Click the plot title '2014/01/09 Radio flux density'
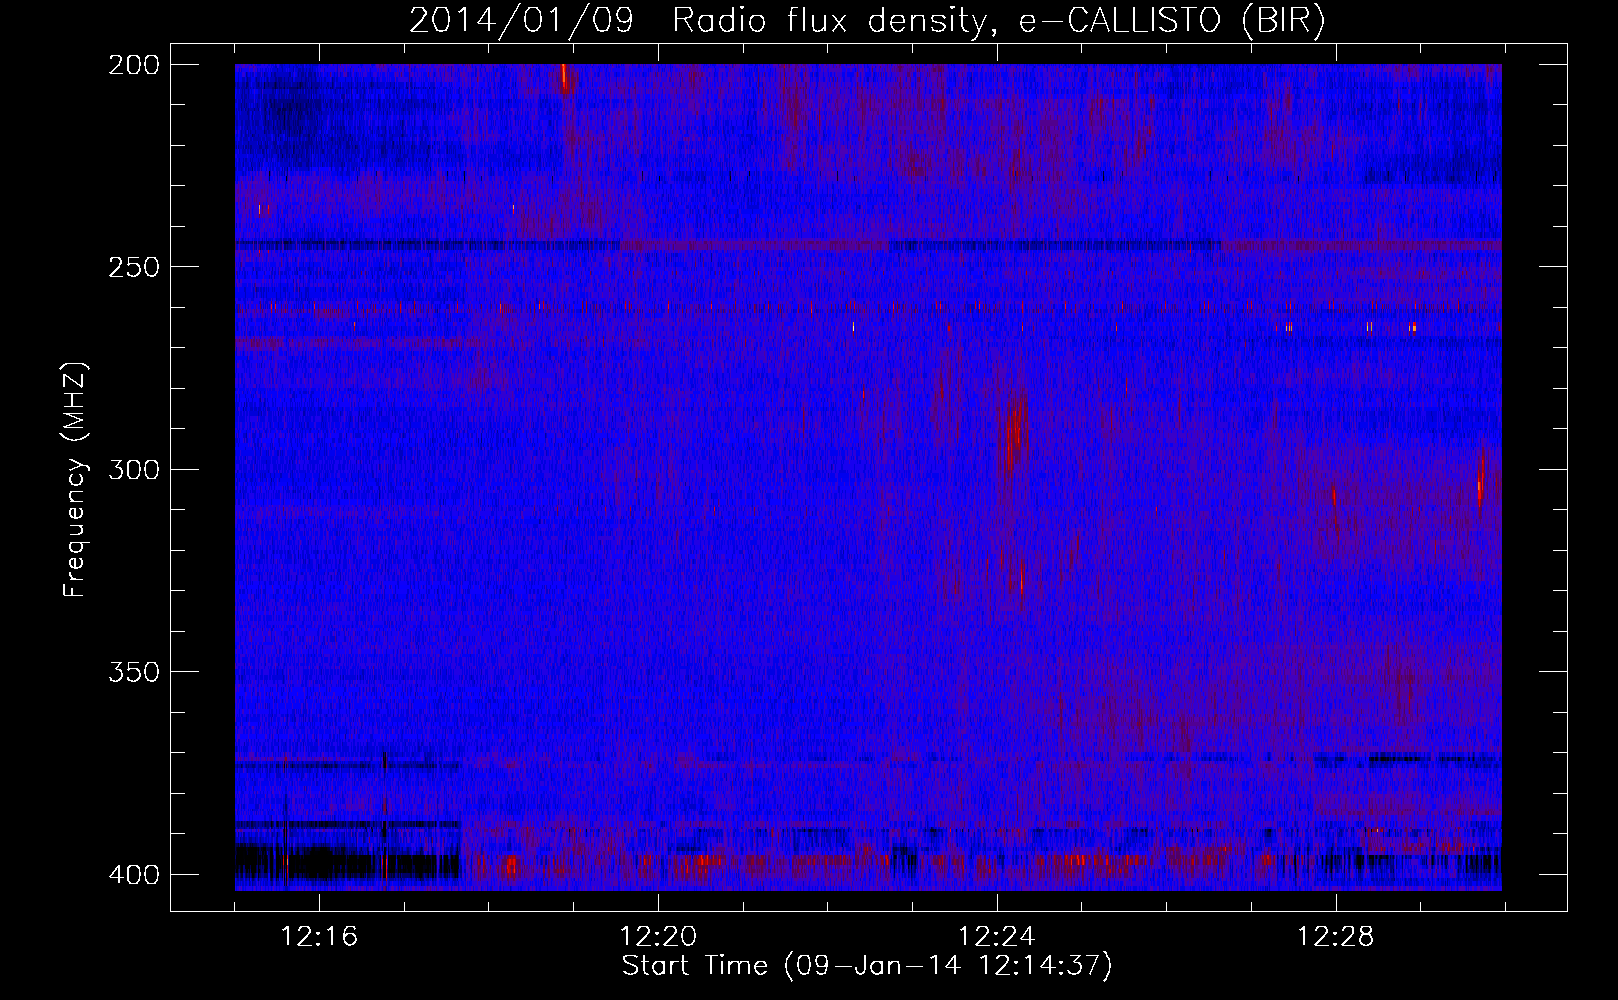Image resolution: width=1618 pixels, height=1000 pixels. [698, 21]
